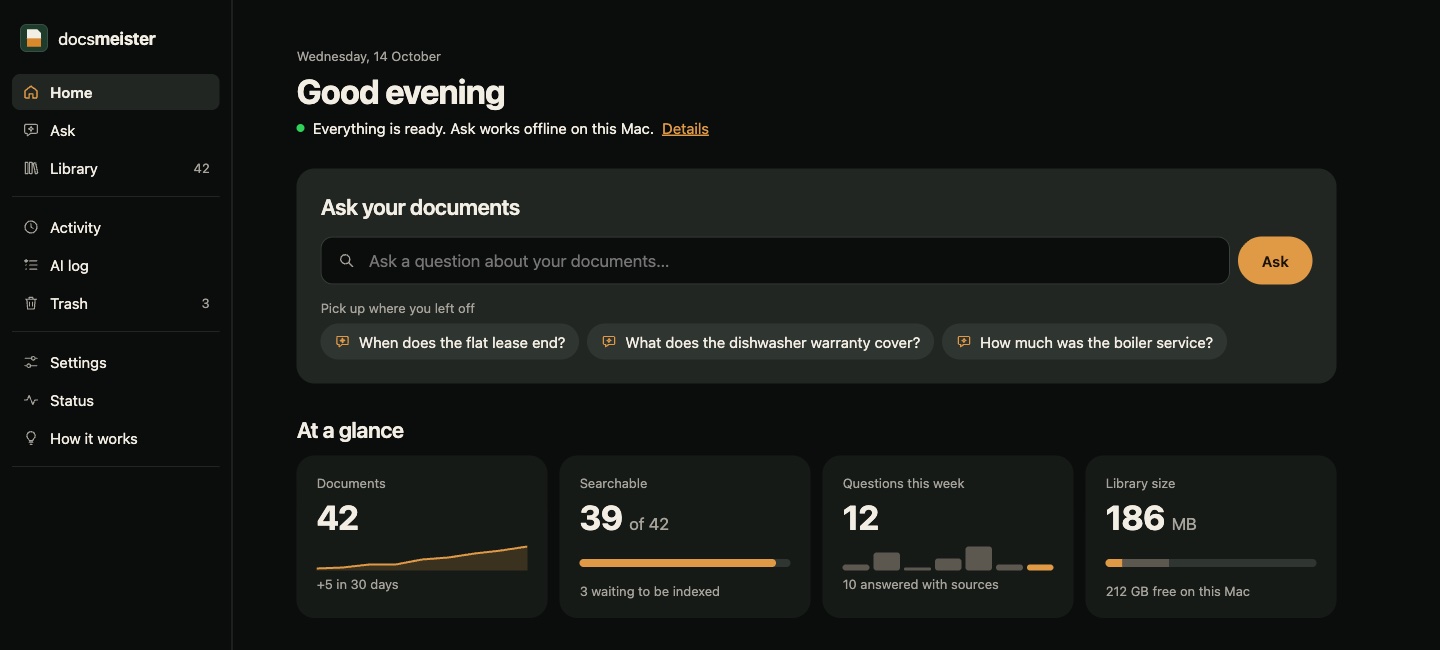This screenshot has height=650, width=1440.
Task: Click '10 answered with sources' text
Action: coord(921,584)
